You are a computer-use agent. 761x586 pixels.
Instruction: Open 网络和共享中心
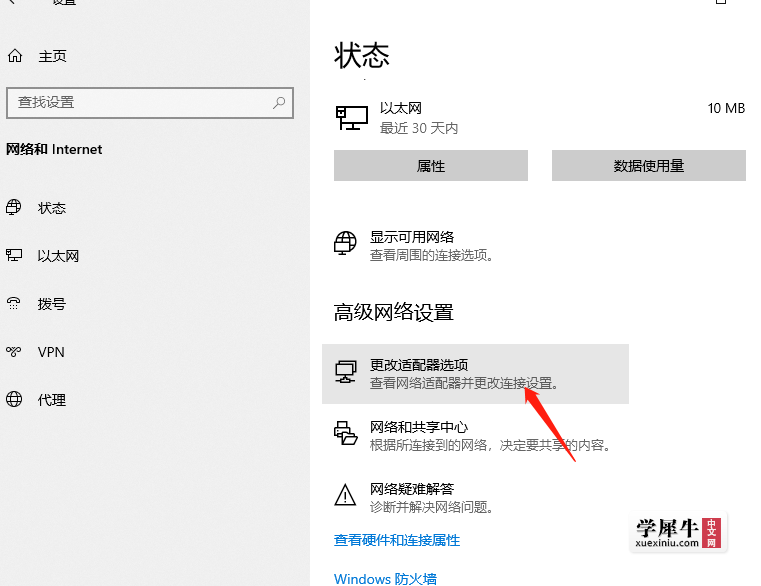click(x=419, y=427)
